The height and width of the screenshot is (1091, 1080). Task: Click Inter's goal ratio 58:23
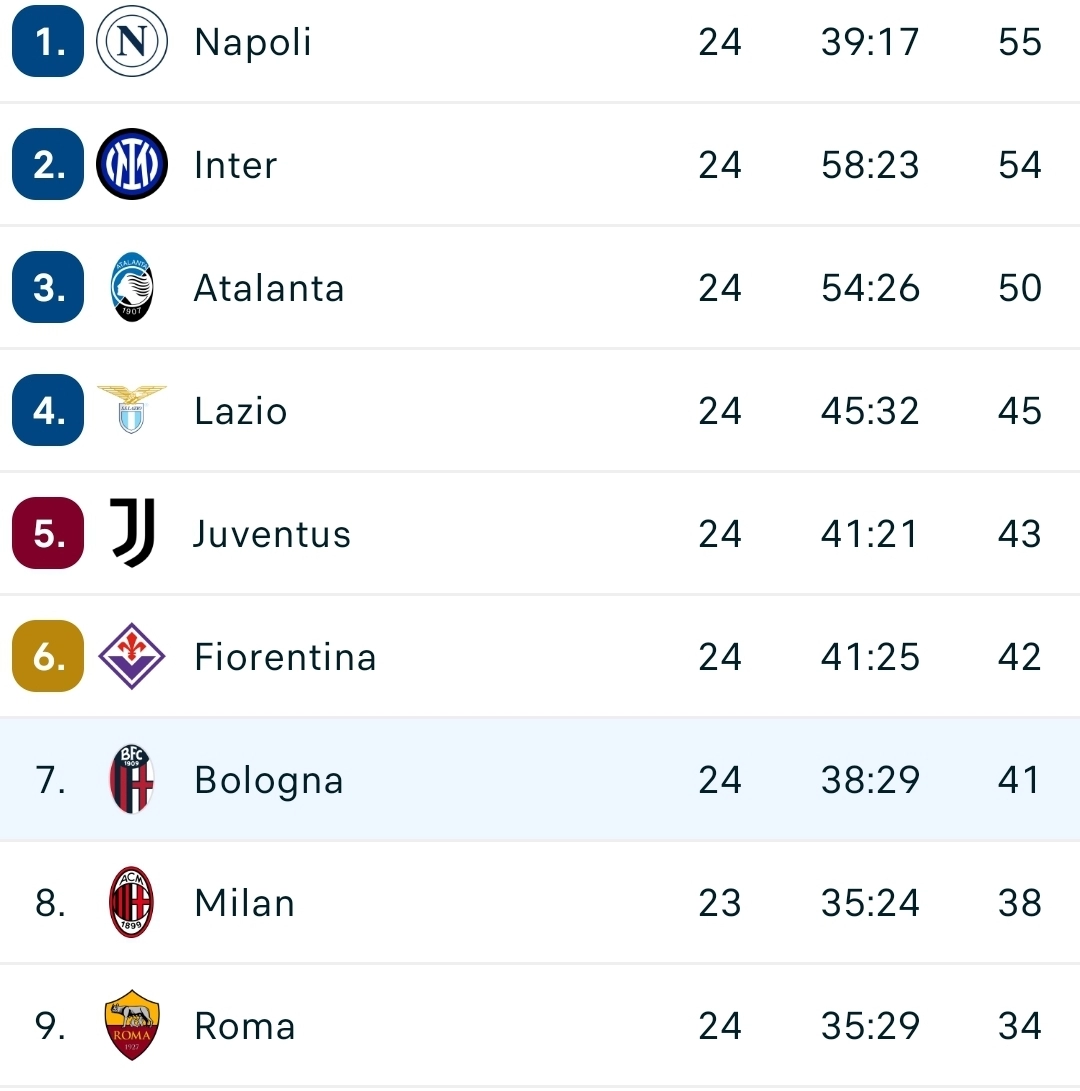[870, 165]
